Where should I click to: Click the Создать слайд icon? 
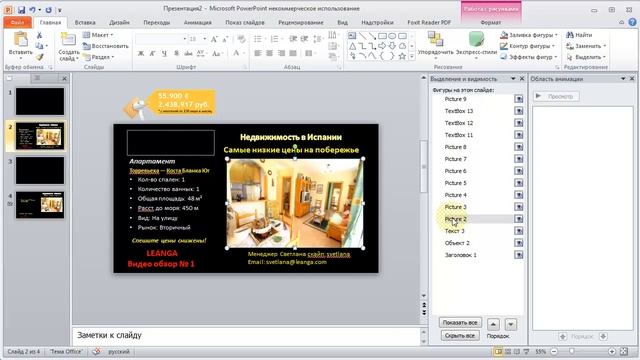(x=68, y=40)
